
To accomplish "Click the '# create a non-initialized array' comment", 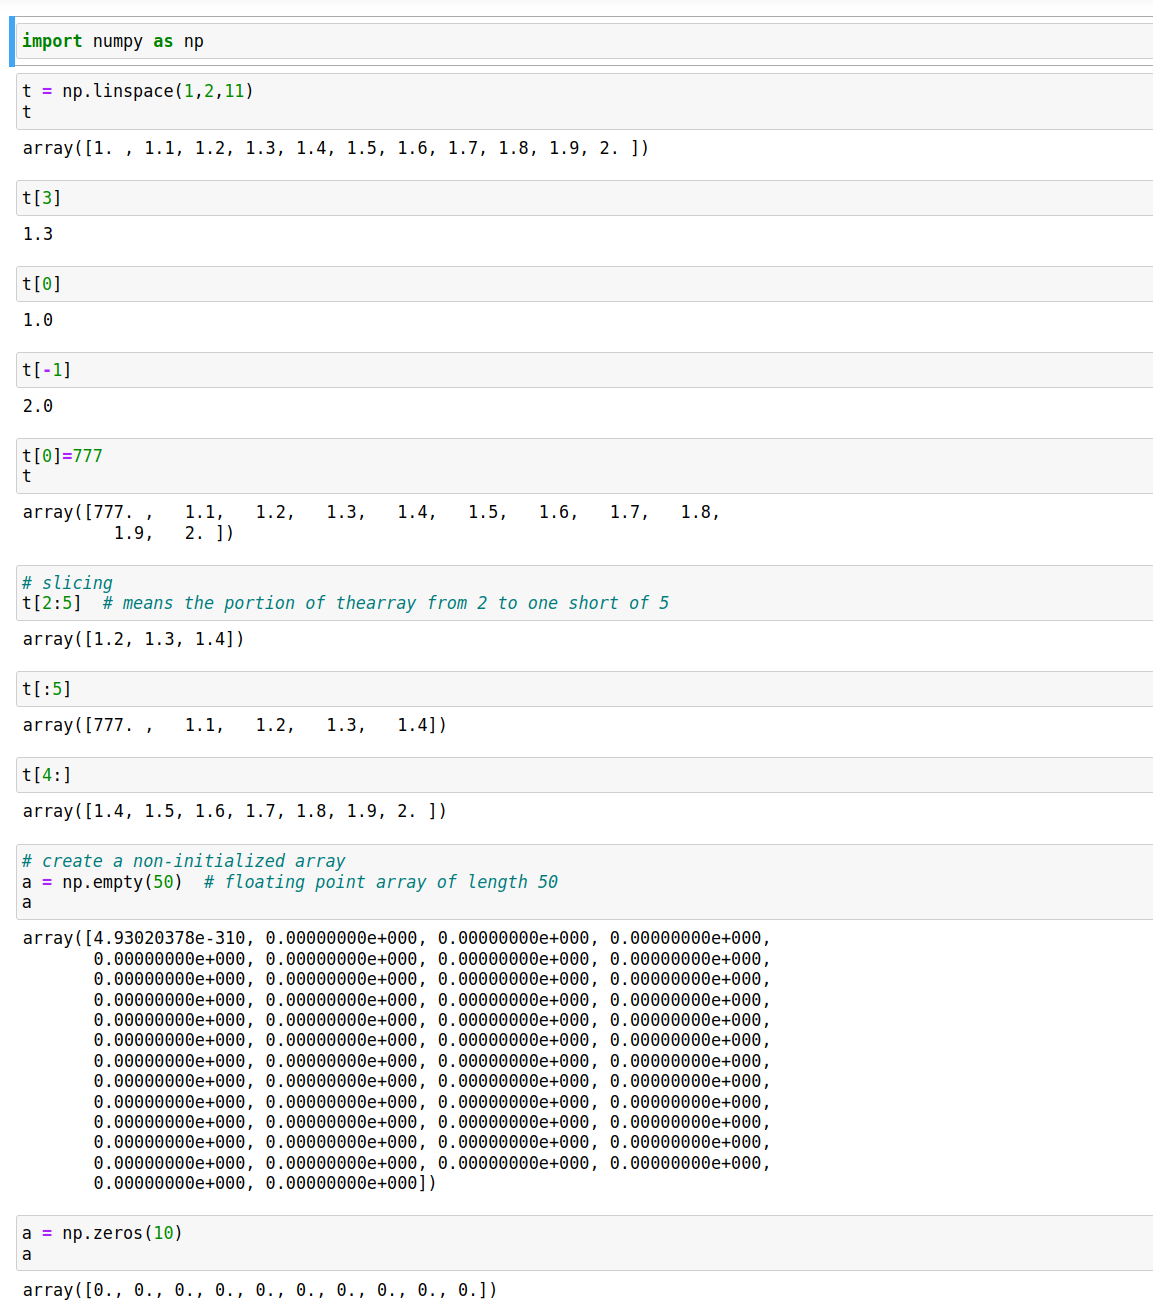I will tap(183, 861).
